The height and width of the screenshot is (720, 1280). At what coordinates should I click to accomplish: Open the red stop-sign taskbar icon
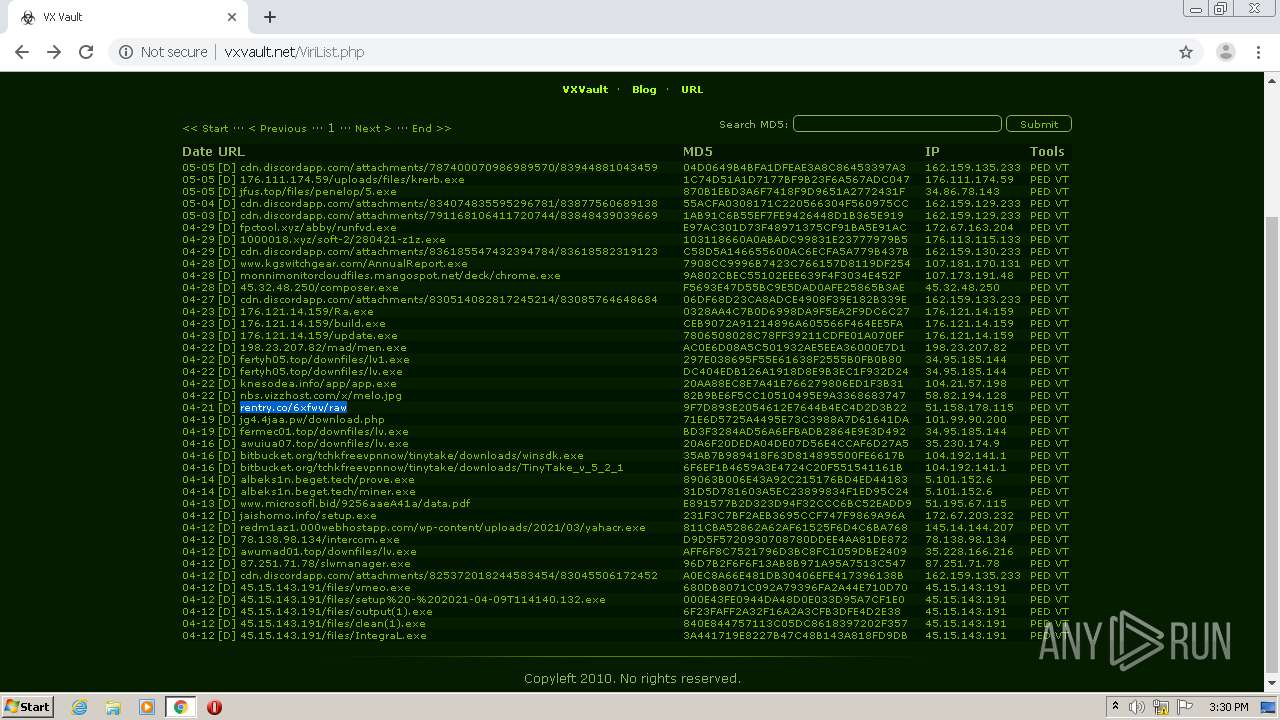(214, 707)
